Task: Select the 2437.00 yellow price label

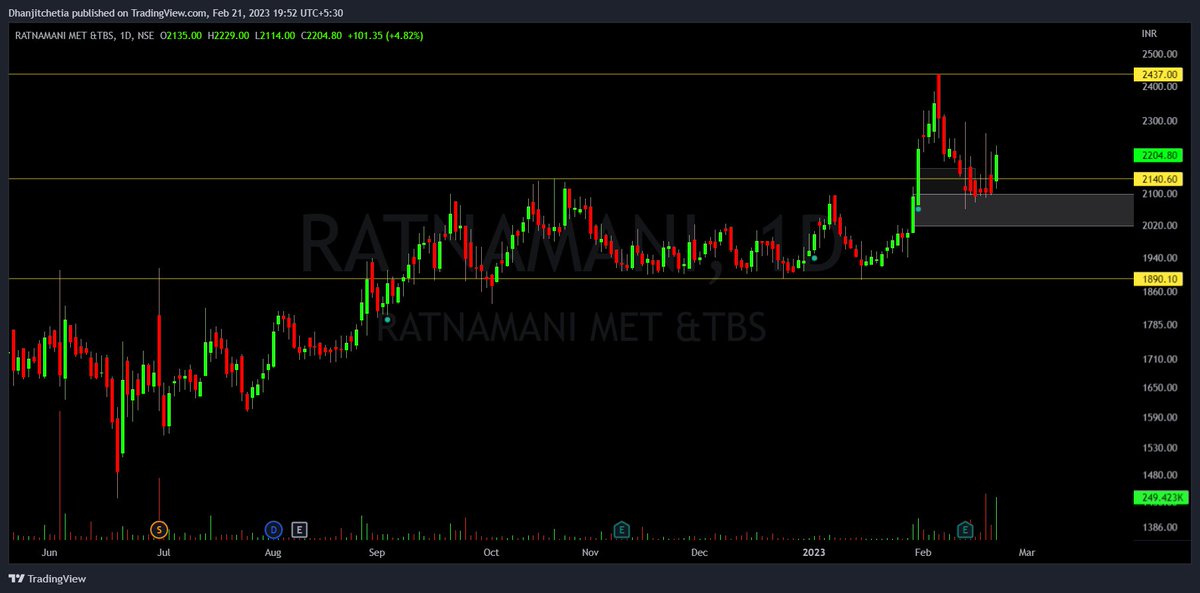Action: coord(1159,75)
